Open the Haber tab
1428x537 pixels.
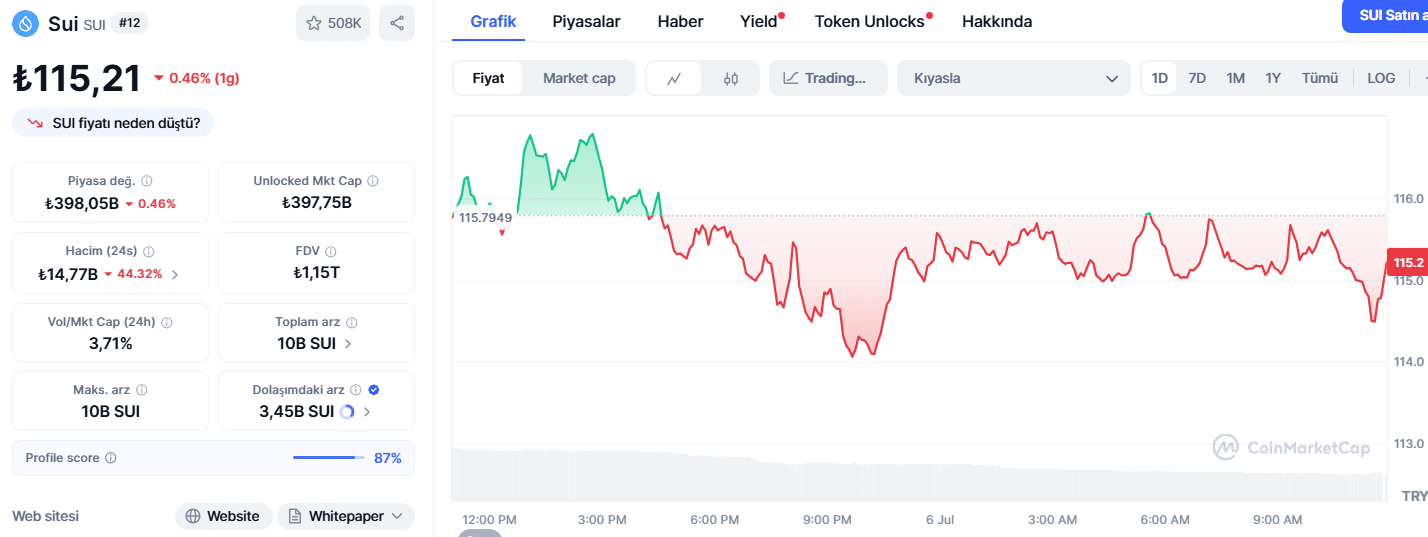pyautogui.click(x=680, y=21)
